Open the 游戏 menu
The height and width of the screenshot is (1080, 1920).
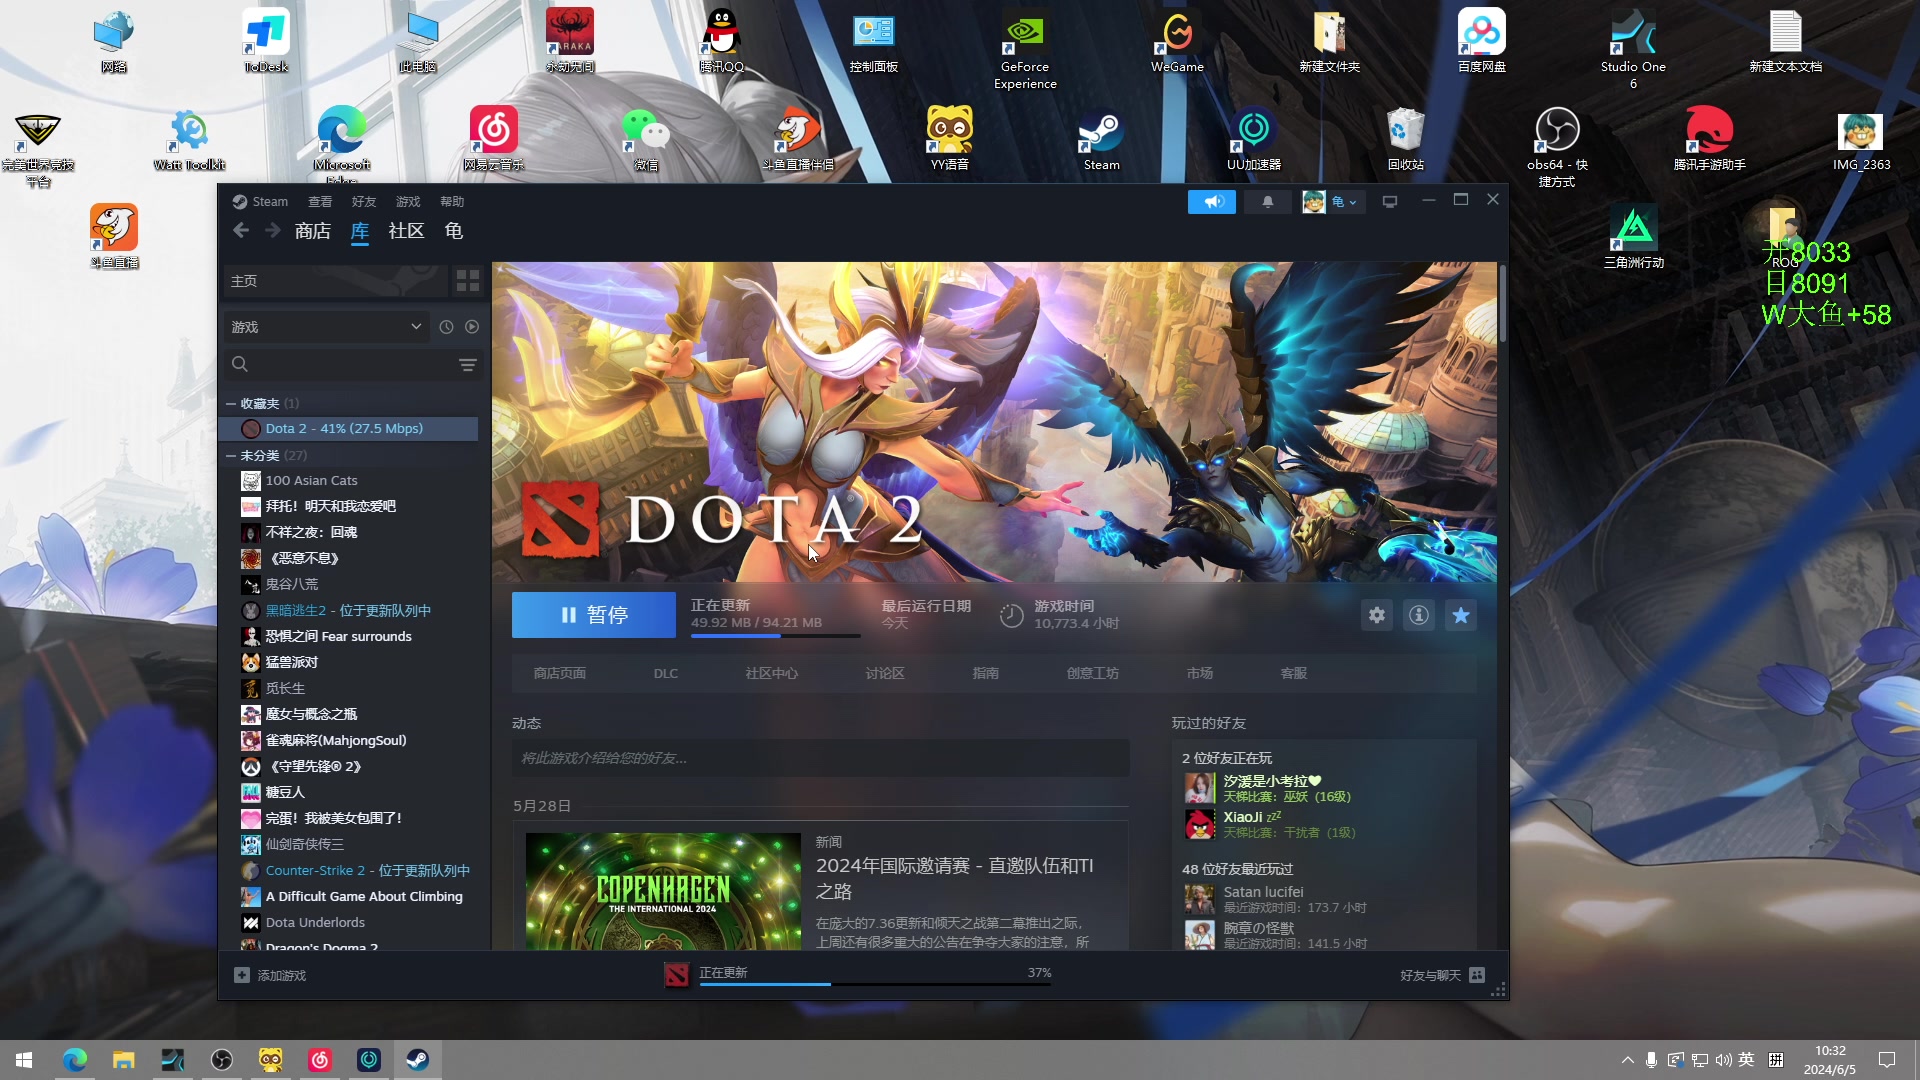(x=408, y=202)
